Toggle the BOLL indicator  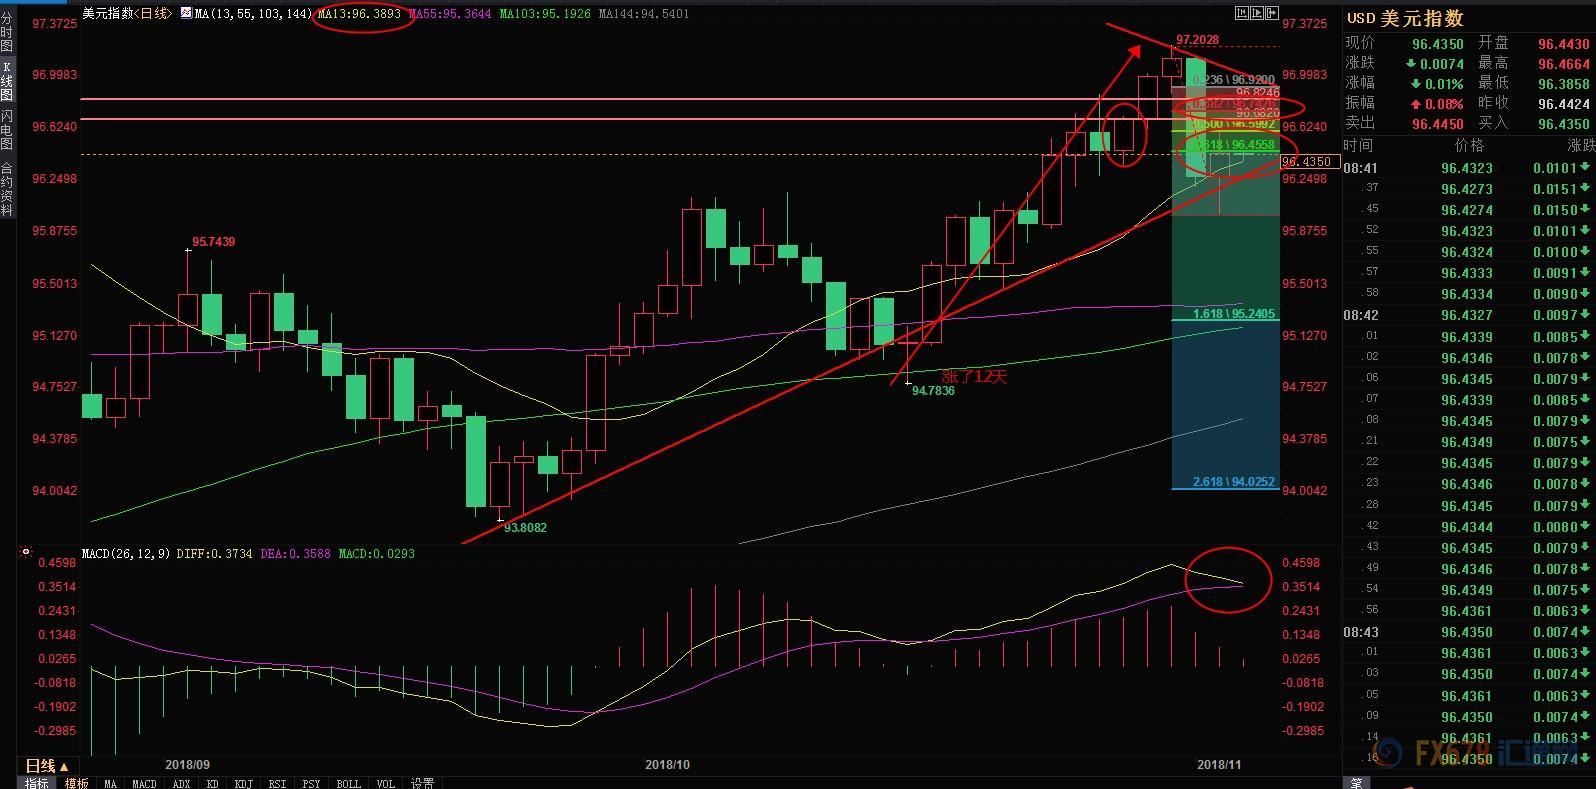click(348, 783)
